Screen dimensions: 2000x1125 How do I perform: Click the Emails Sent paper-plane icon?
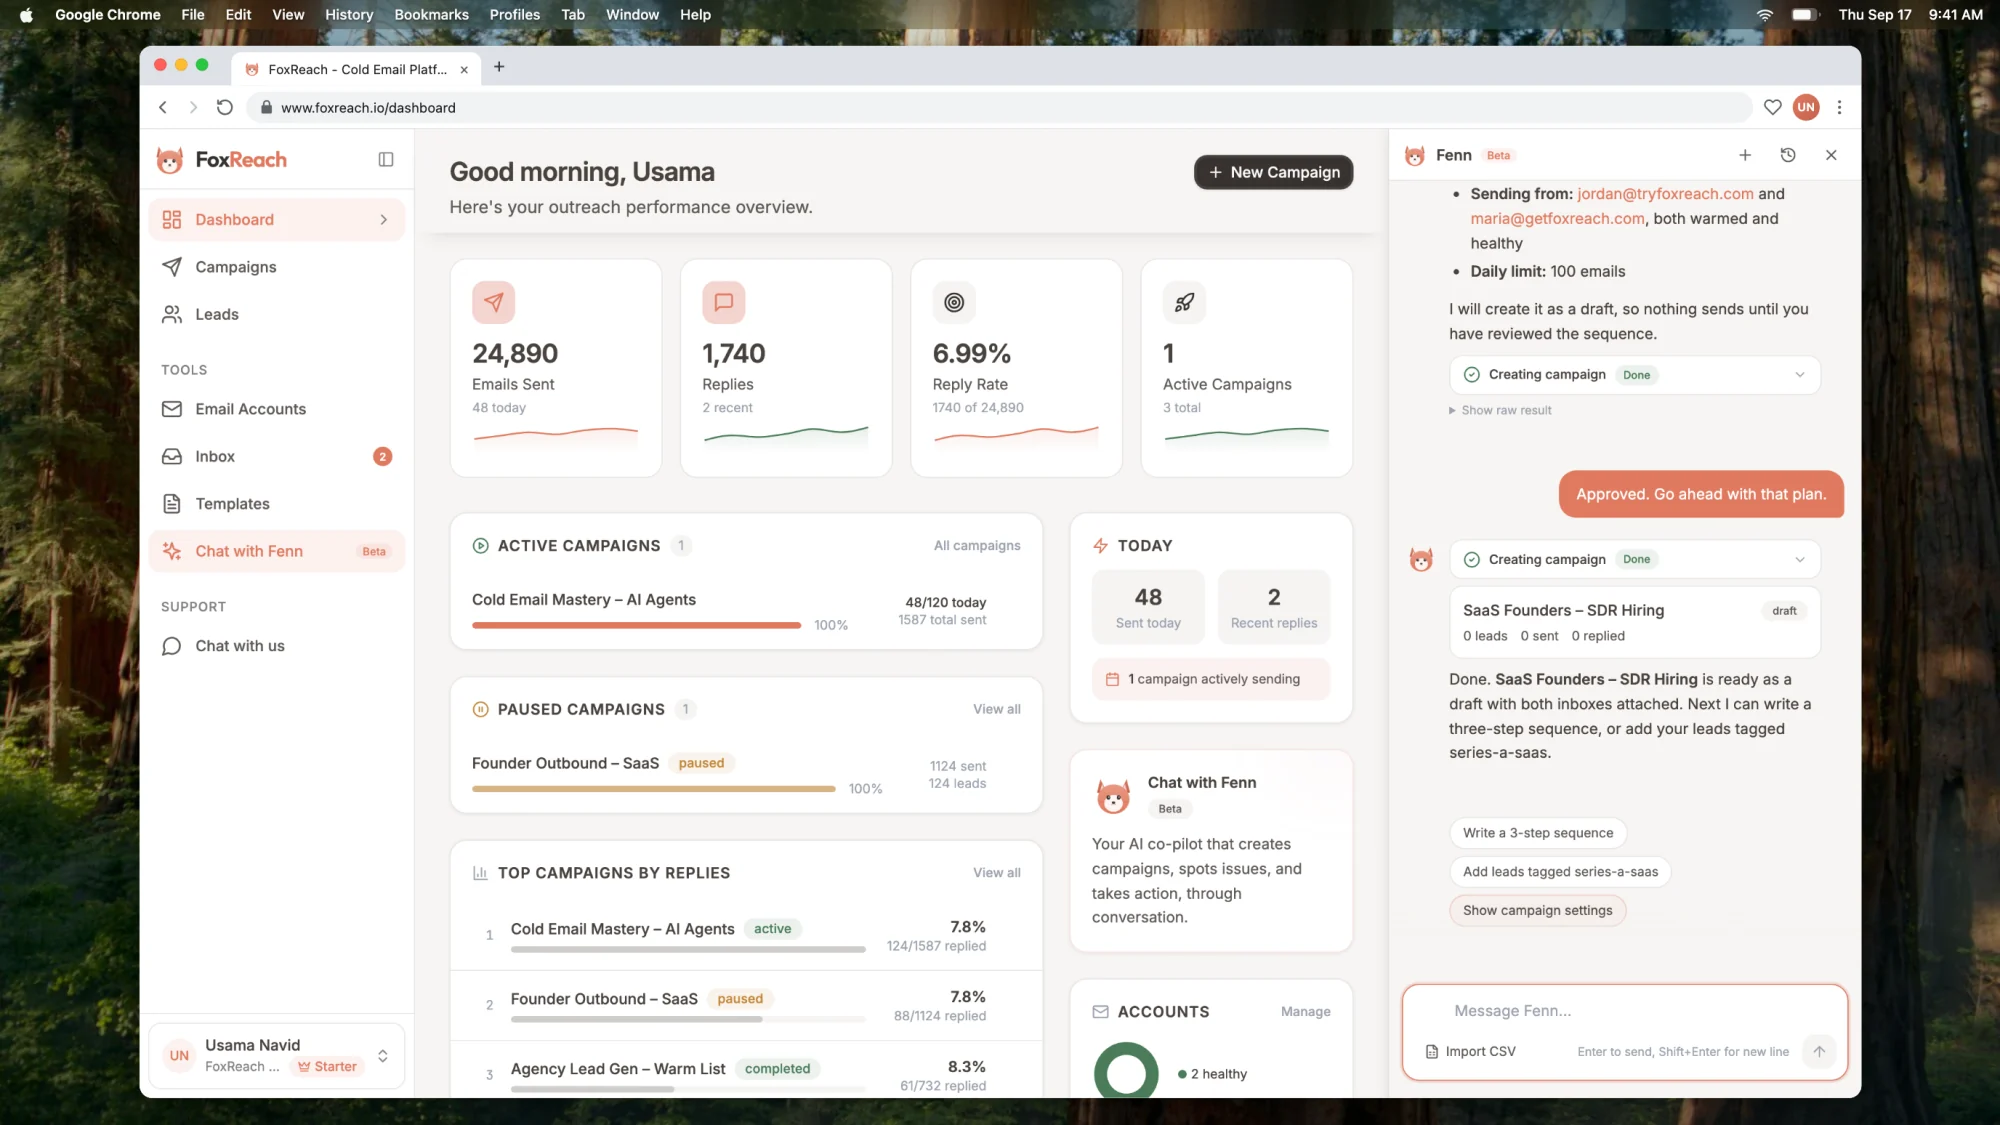click(494, 302)
